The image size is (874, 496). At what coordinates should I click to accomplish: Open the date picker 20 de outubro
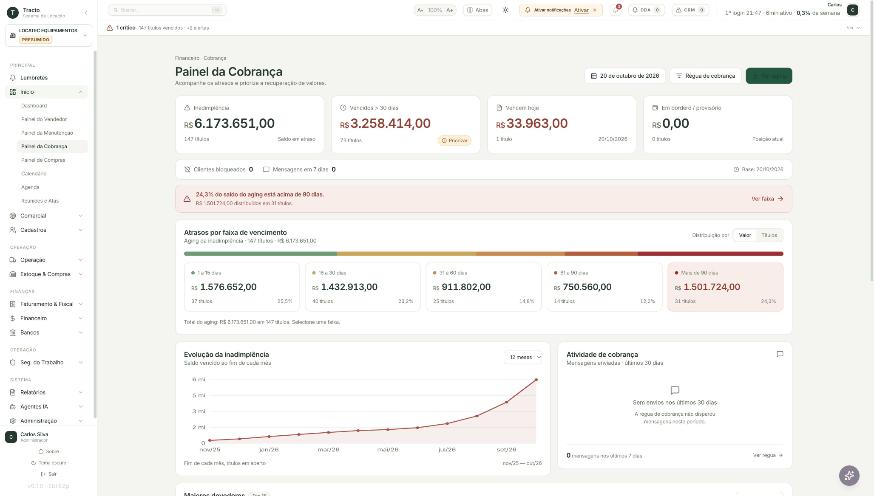tap(625, 76)
